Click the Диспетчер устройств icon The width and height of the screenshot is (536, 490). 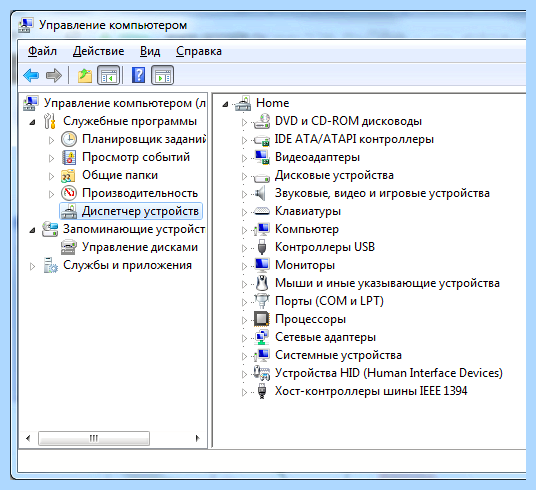coord(69,211)
